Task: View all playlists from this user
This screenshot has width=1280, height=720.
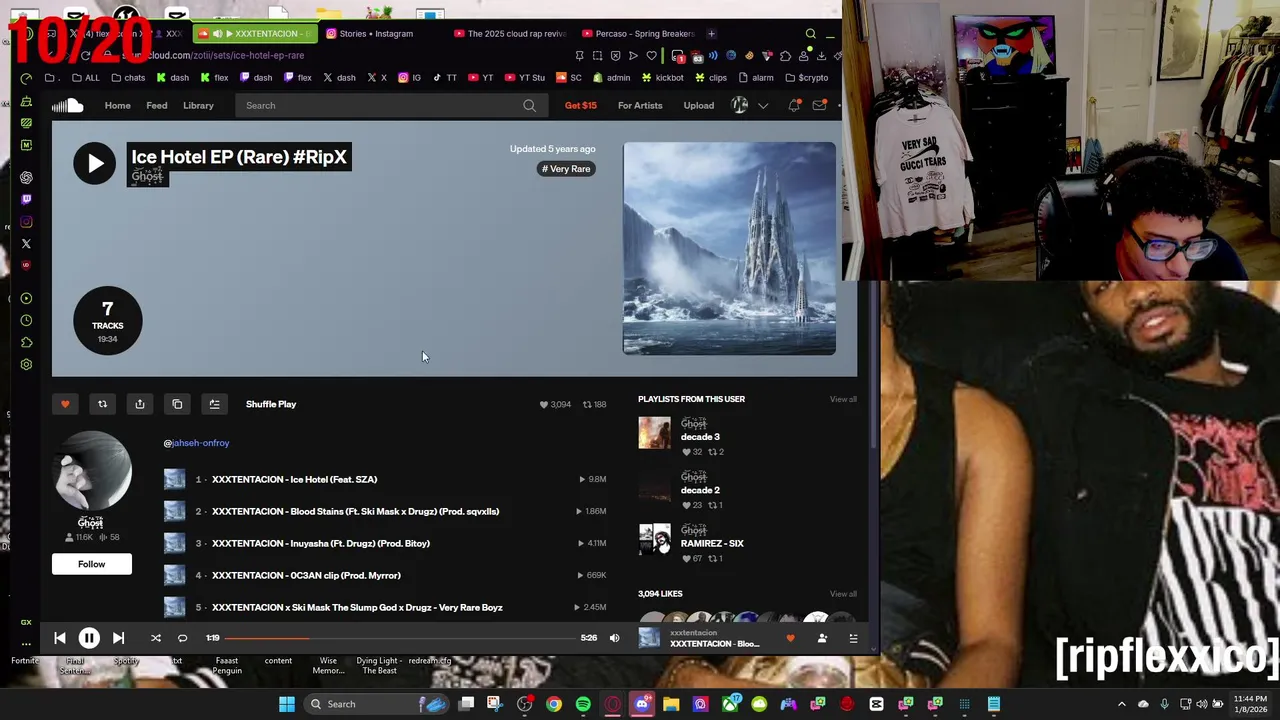Action: [843, 399]
